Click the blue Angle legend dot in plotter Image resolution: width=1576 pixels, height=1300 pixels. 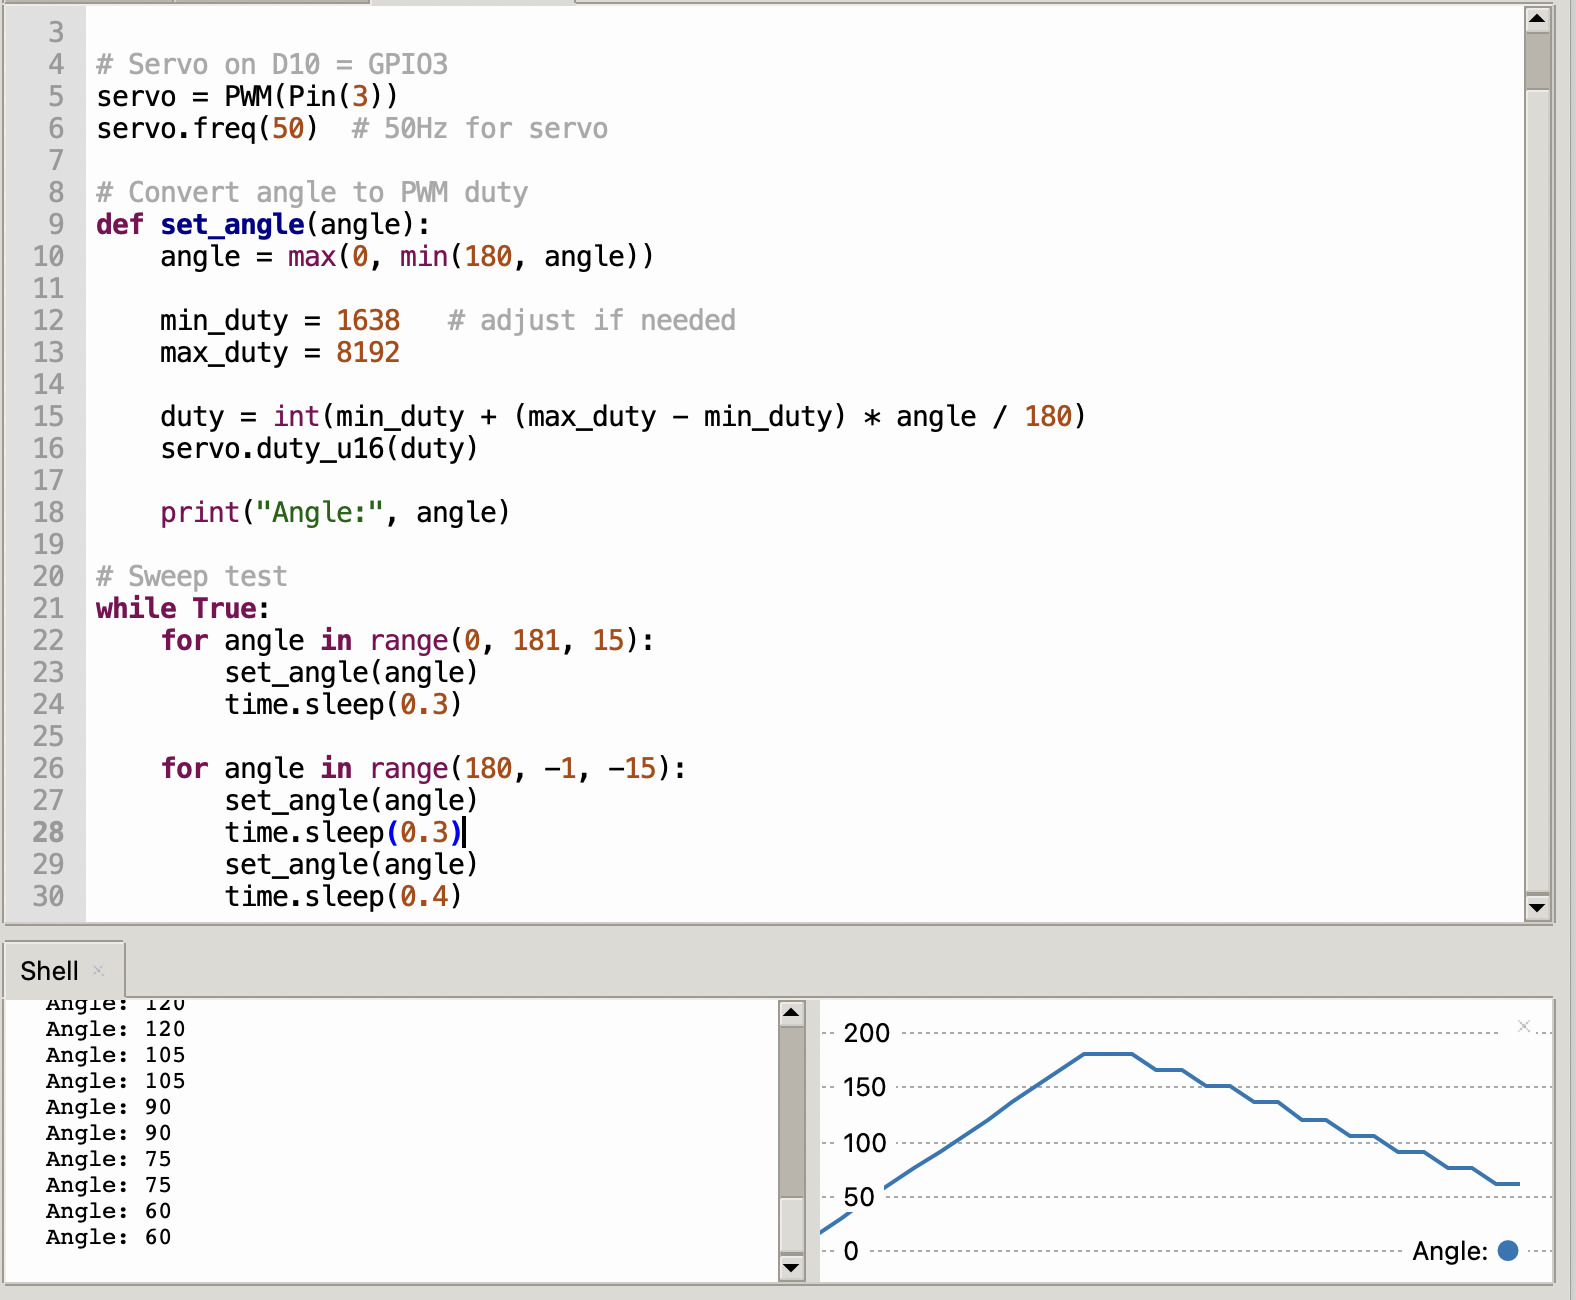point(1508,1250)
